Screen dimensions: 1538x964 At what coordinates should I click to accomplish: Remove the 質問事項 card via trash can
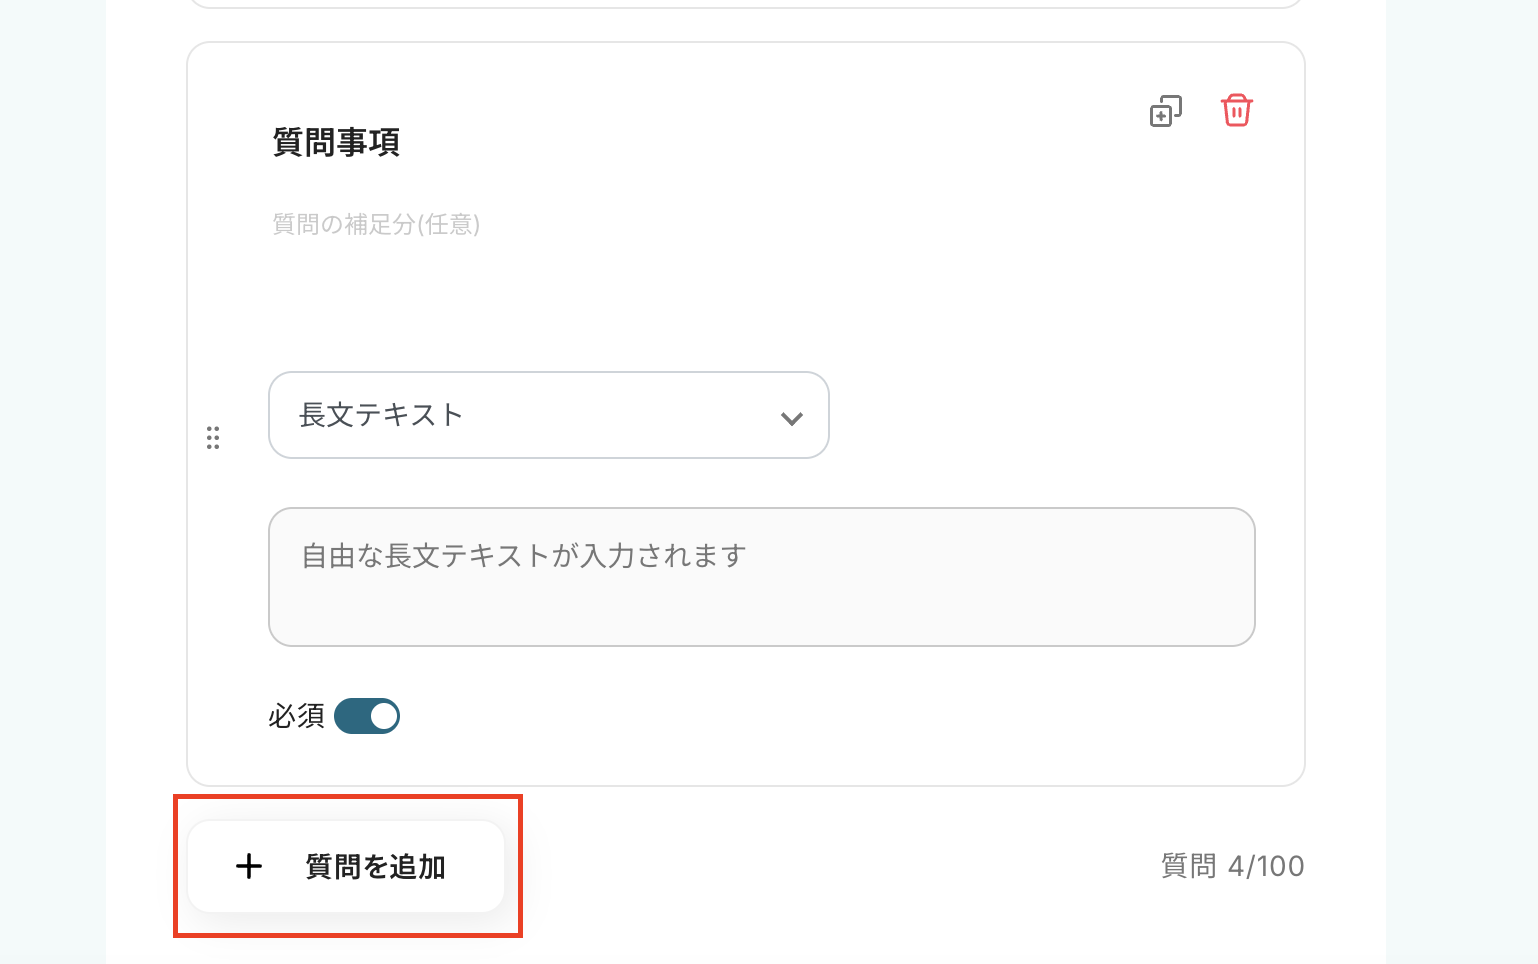[1236, 110]
